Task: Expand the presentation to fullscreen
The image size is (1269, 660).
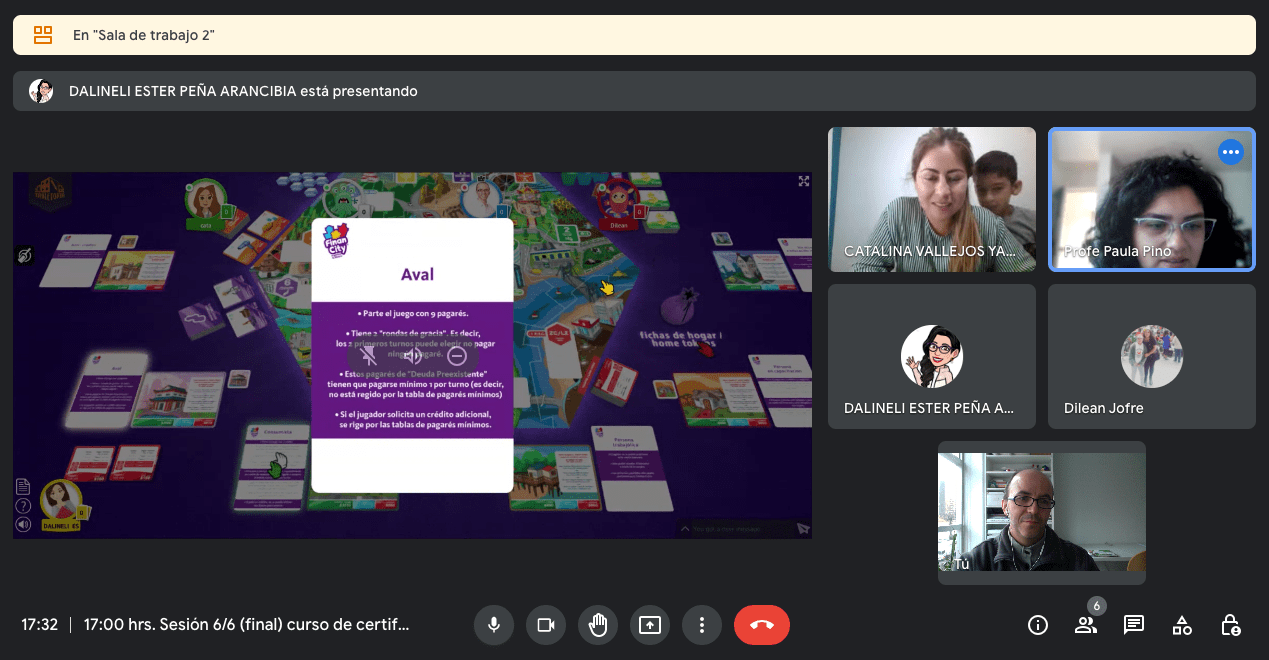Action: [803, 181]
